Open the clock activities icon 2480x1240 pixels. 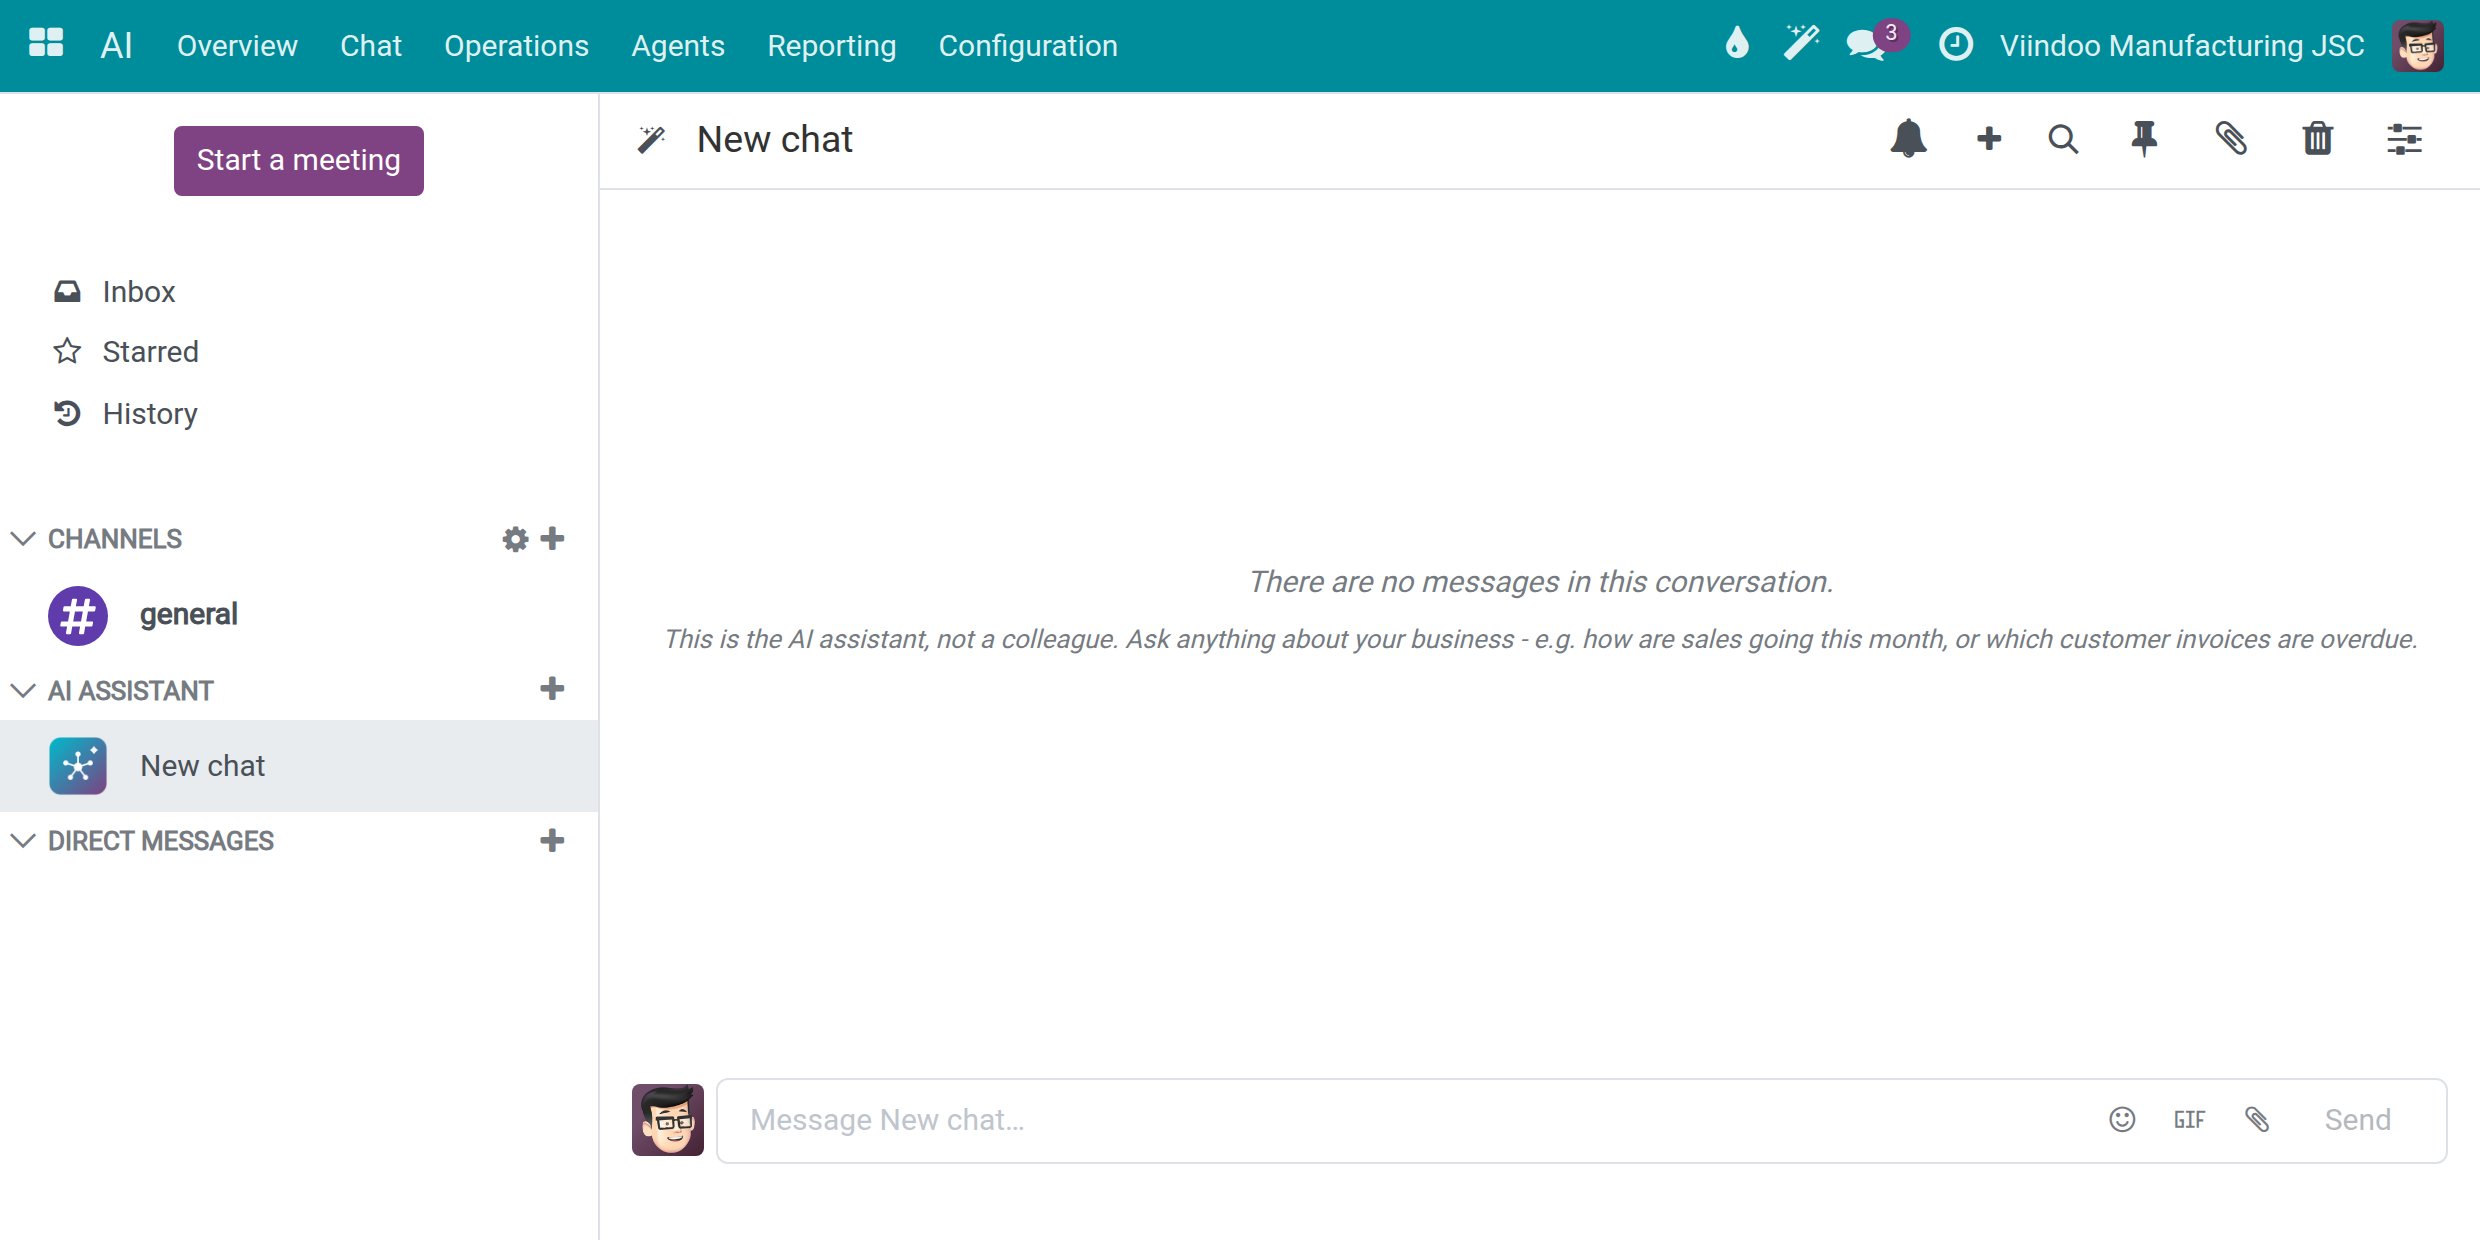[1955, 45]
